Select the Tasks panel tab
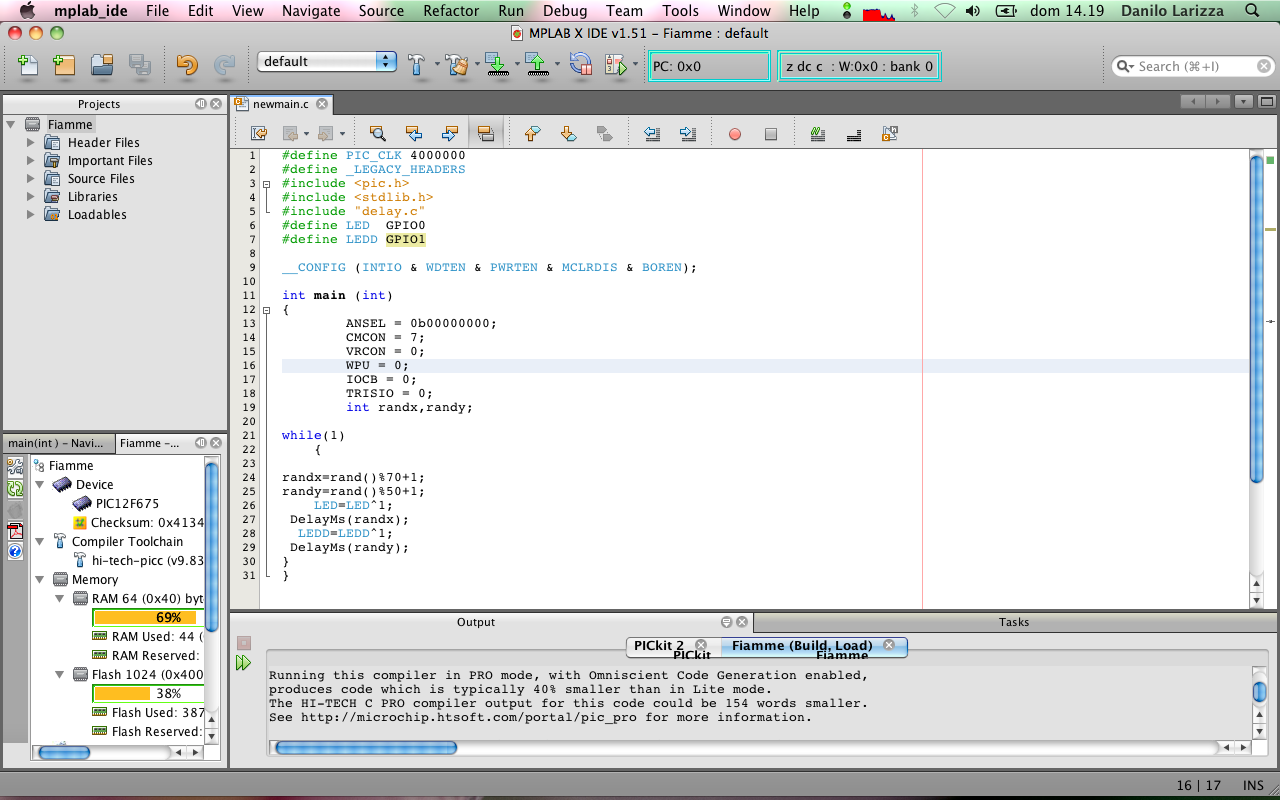The width and height of the screenshot is (1280, 800). point(1014,622)
